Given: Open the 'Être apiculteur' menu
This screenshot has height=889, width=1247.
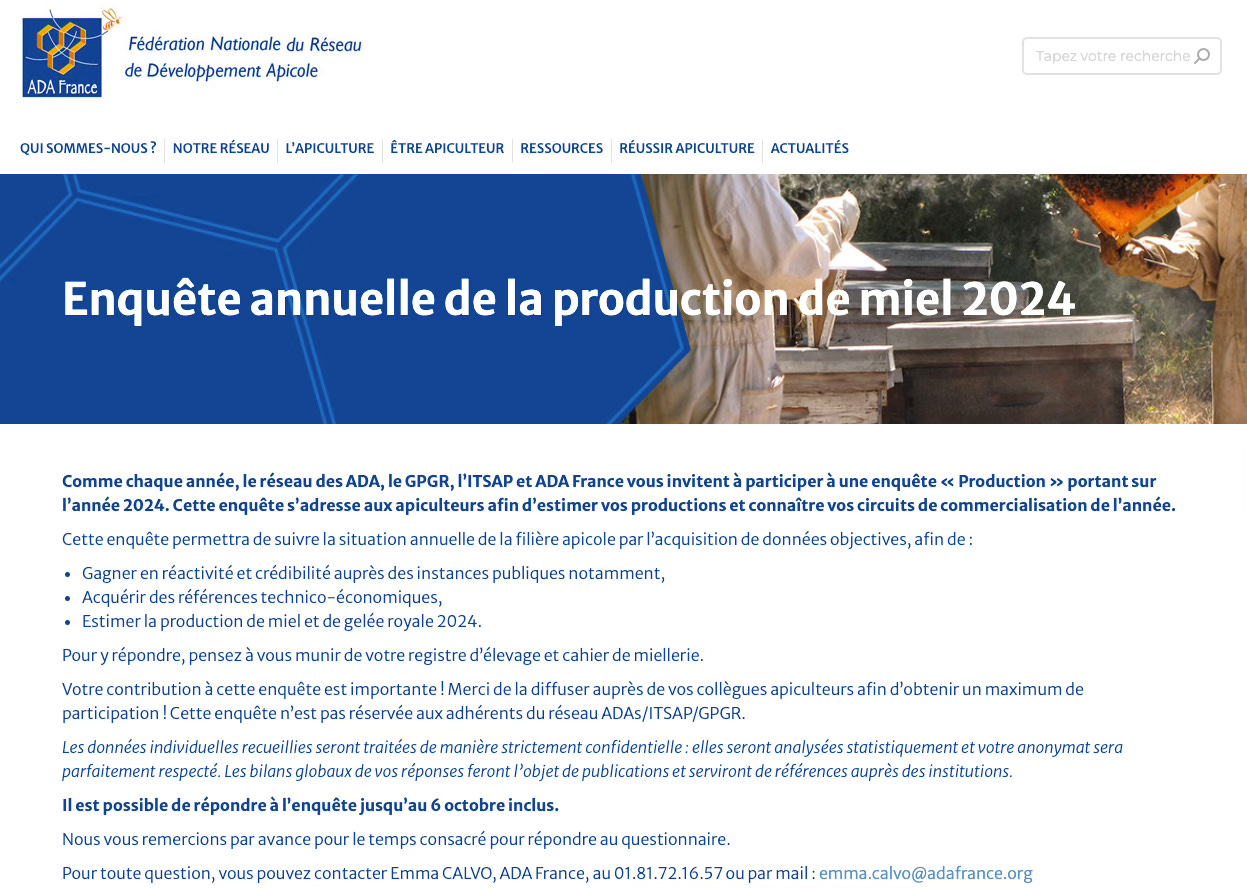Looking at the screenshot, I should [447, 148].
